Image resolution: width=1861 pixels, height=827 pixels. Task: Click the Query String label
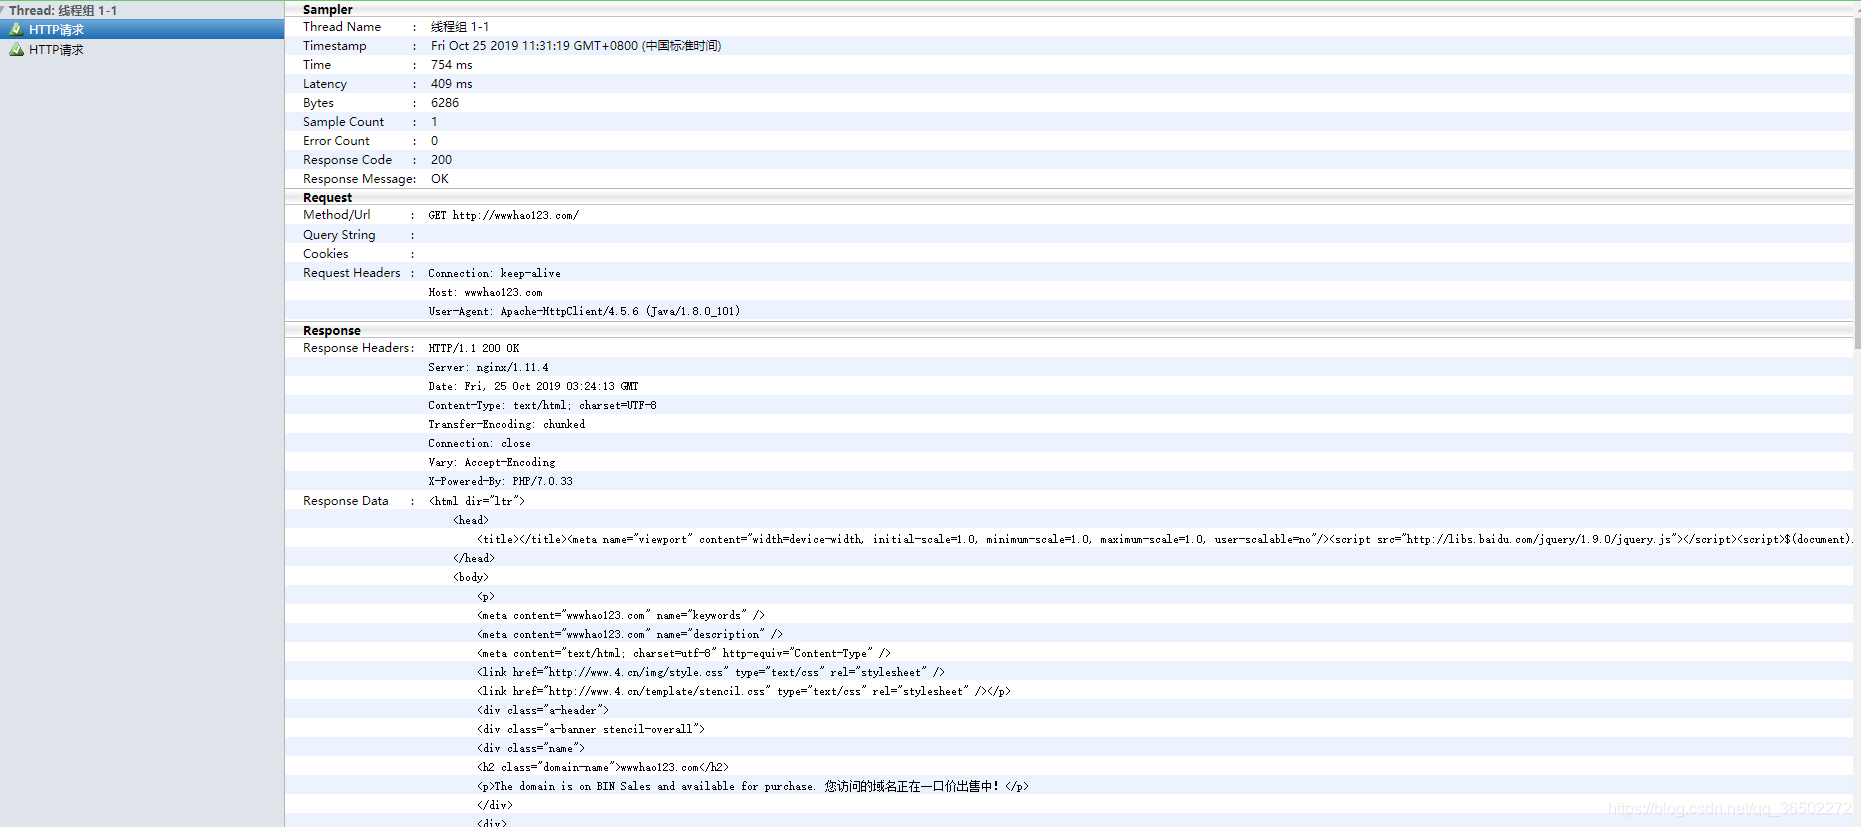coord(339,235)
